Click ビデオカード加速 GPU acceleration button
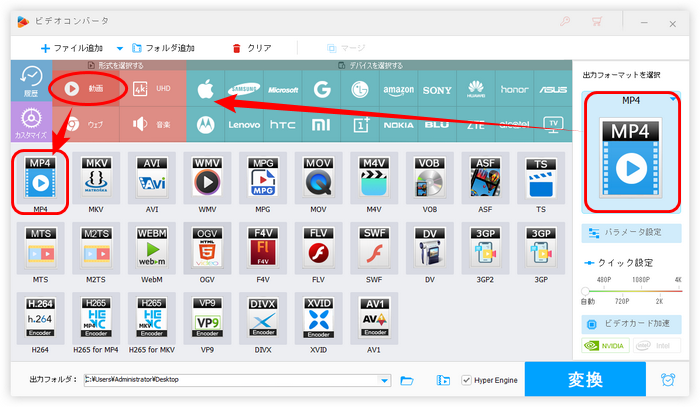 click(x=631, y=324)
